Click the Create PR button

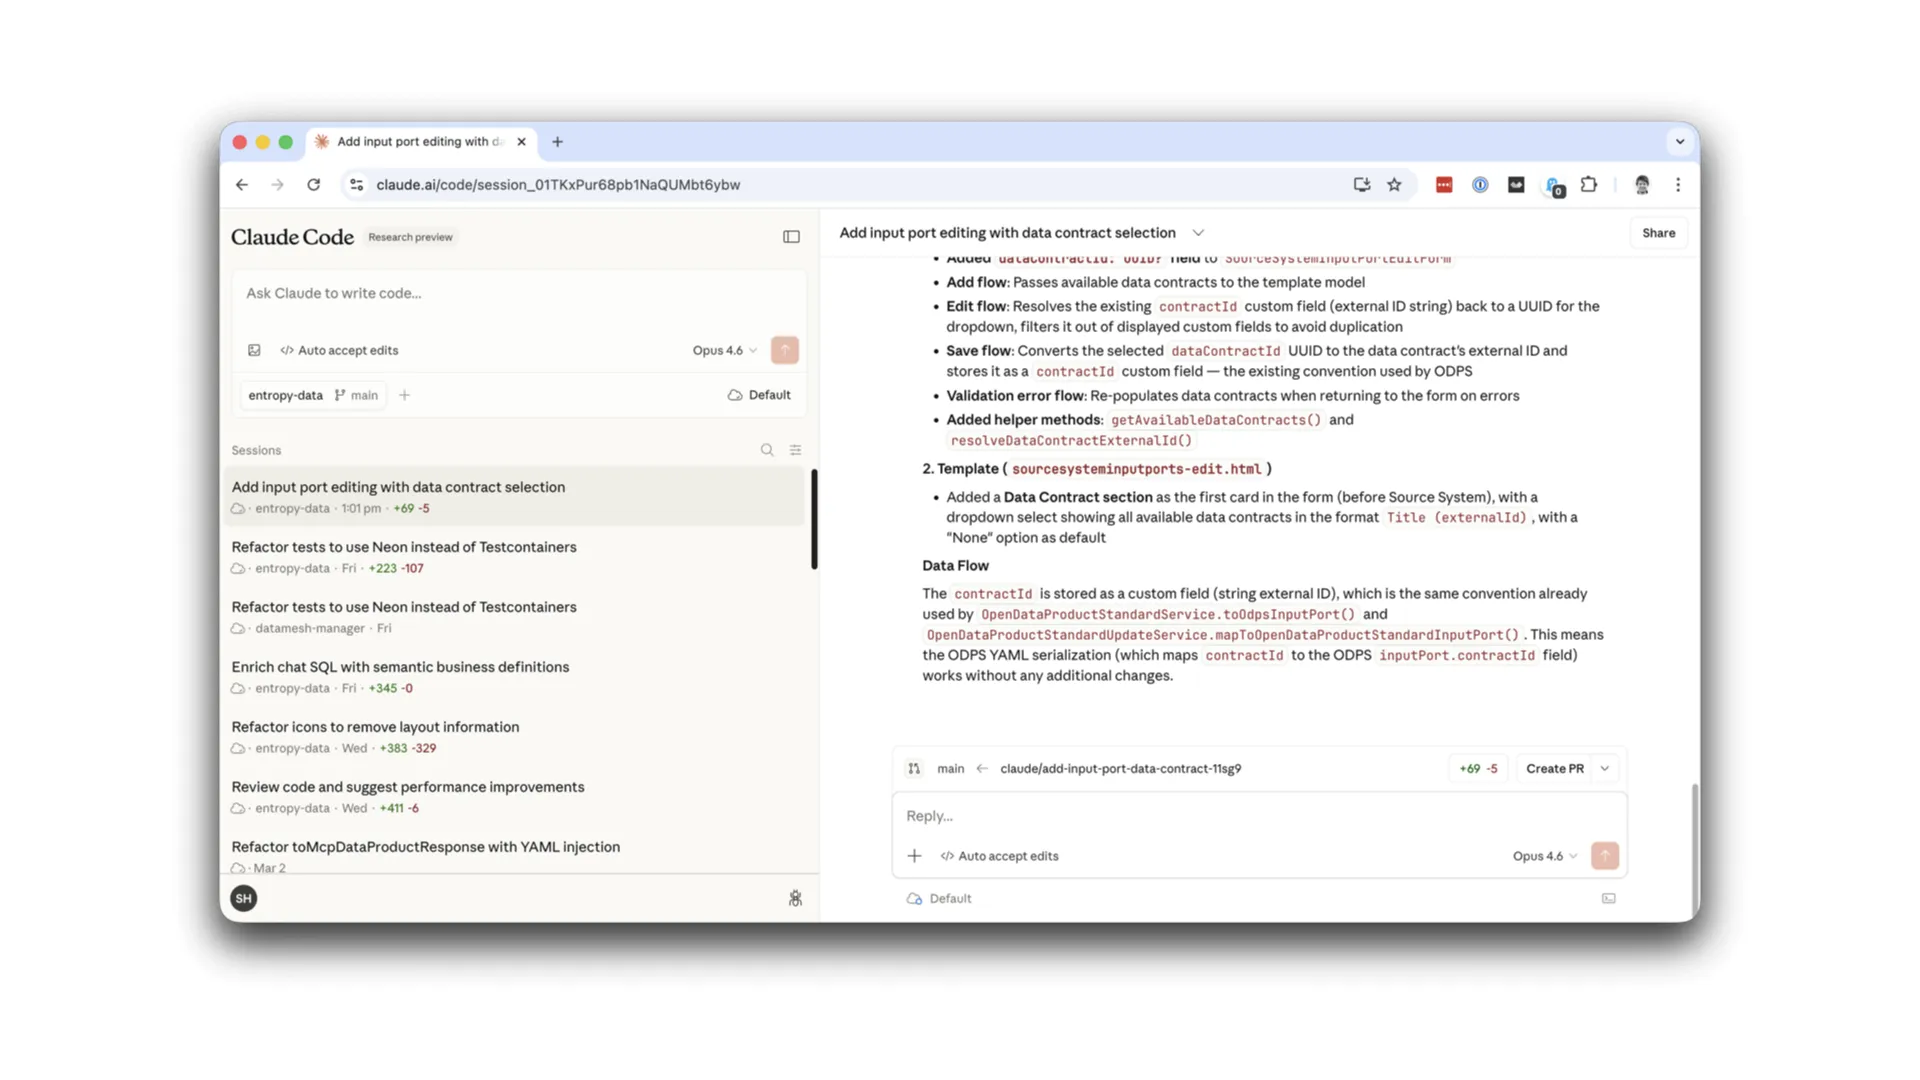(1554, 768)
